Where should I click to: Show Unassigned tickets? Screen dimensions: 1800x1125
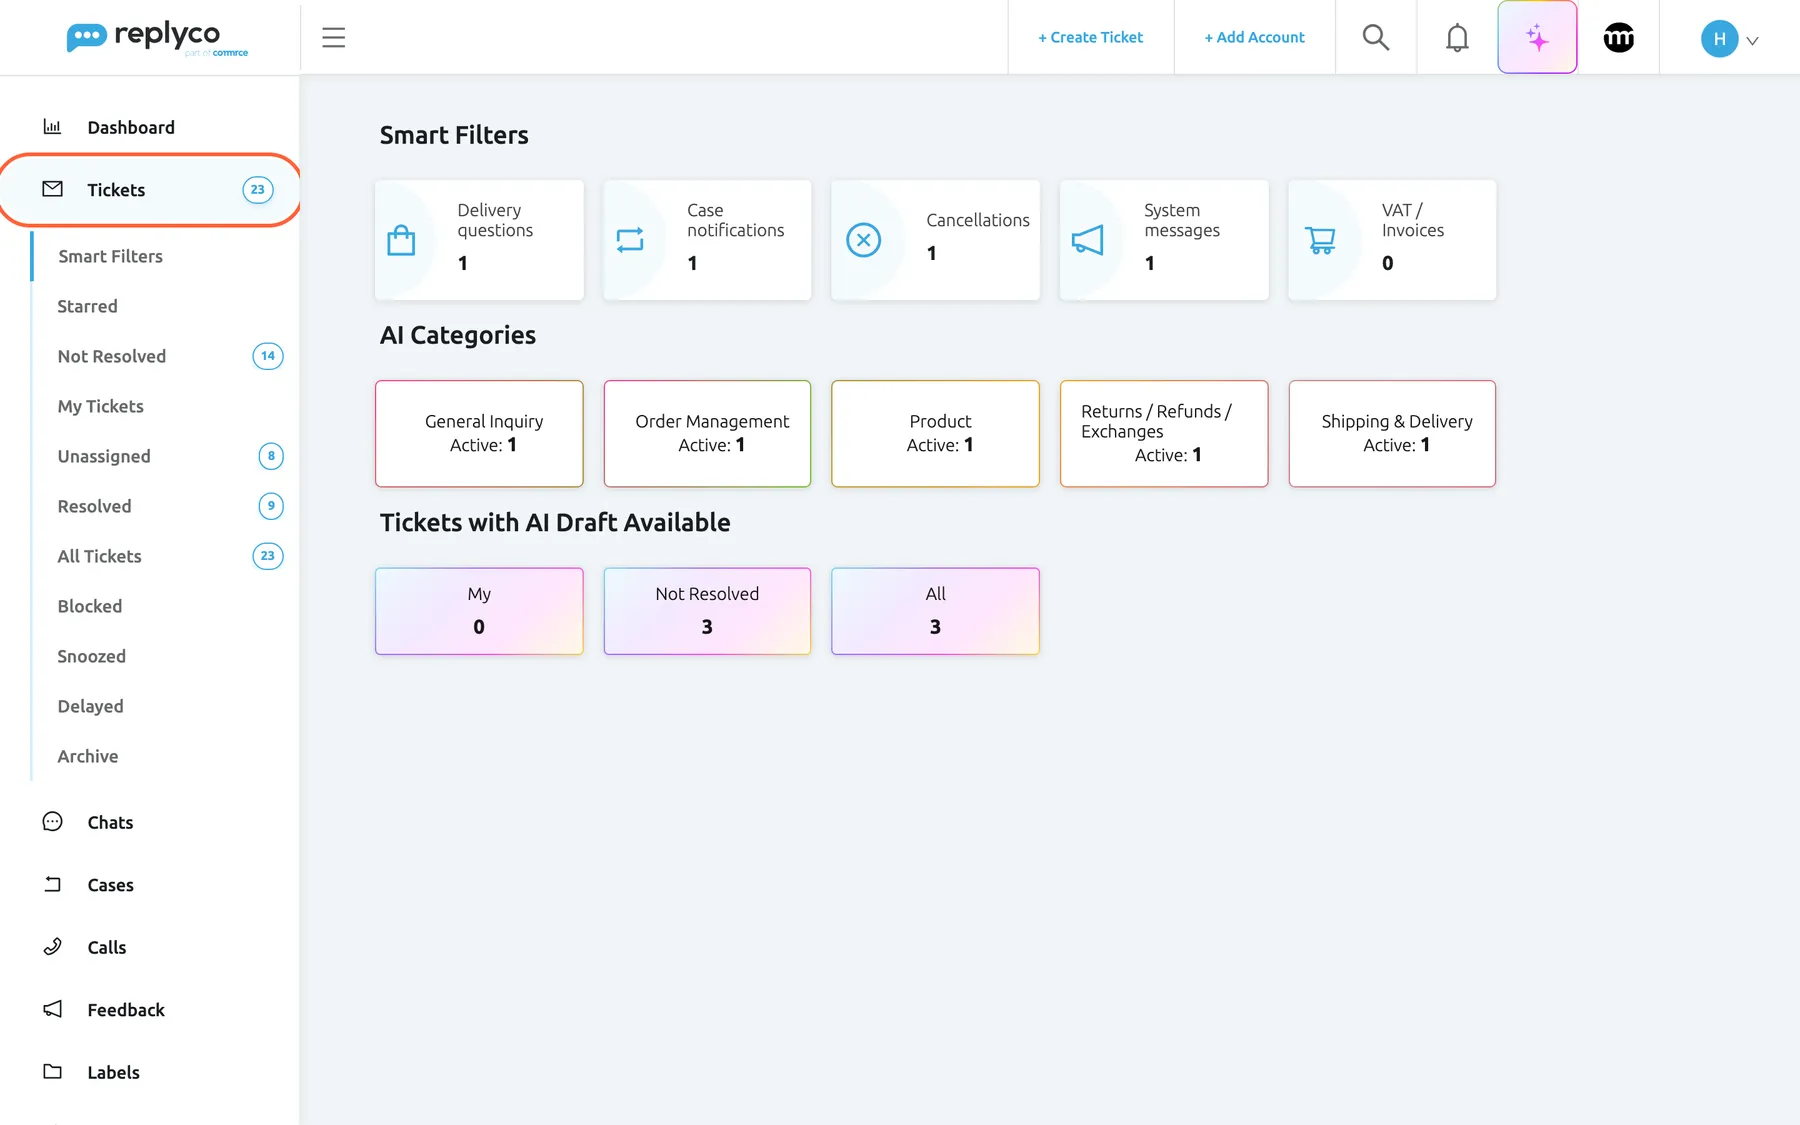coord(104,456)
